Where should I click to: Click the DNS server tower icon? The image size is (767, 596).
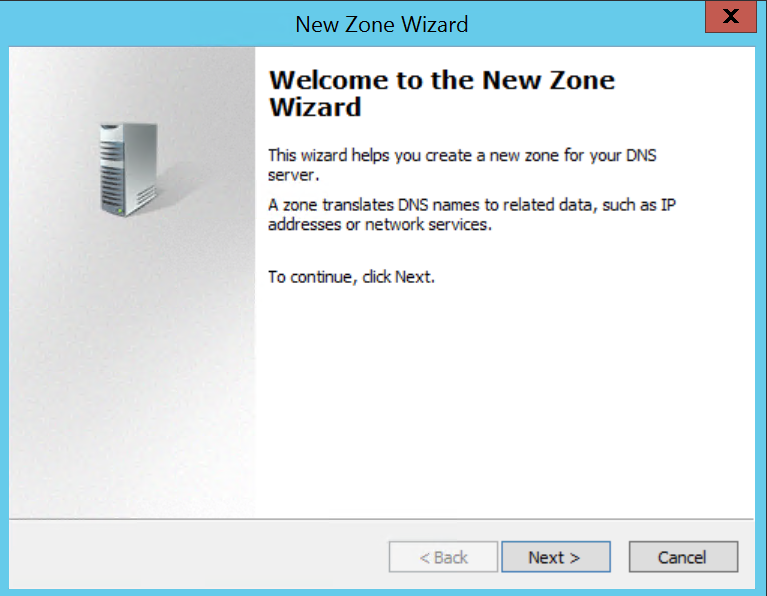coord(129,169)
